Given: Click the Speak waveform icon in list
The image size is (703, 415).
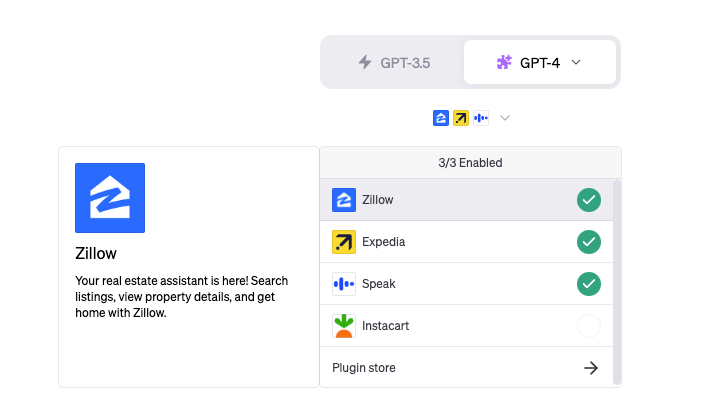Looking at the screenshot, I should (x=344, y=284).
